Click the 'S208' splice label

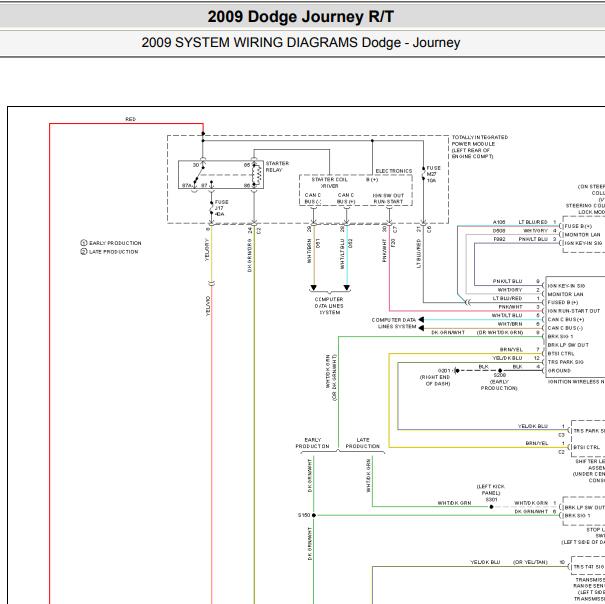(x=499, y=375)
